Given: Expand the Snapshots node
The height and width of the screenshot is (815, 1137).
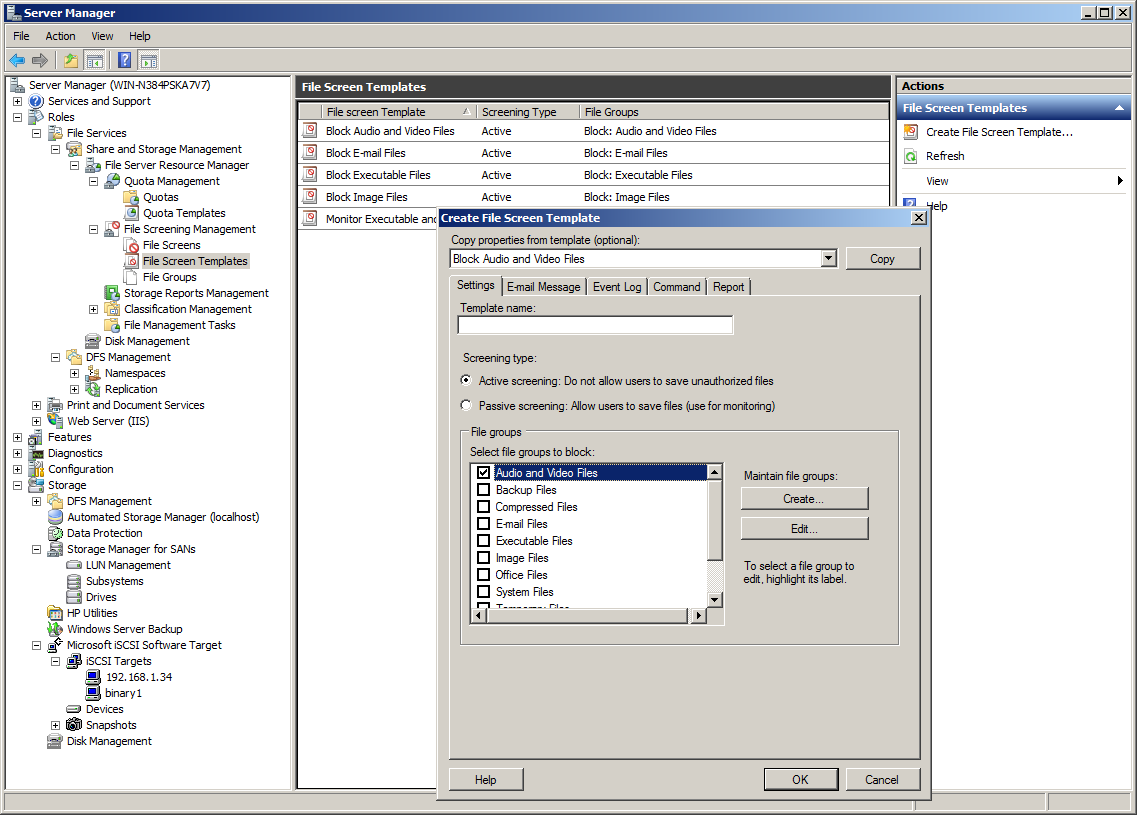Looking at the screenshot, I should pyautogui.click(x=55, y=725).
